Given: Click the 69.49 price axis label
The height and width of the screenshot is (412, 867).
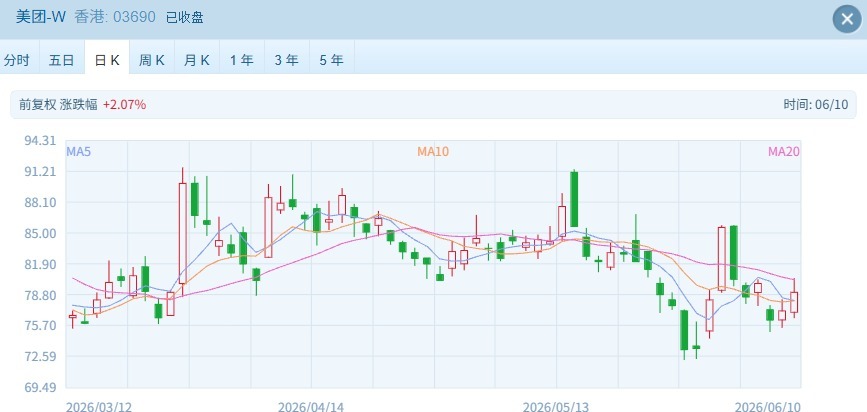Looking at the screenshot, I should click(x=40, y=387).
